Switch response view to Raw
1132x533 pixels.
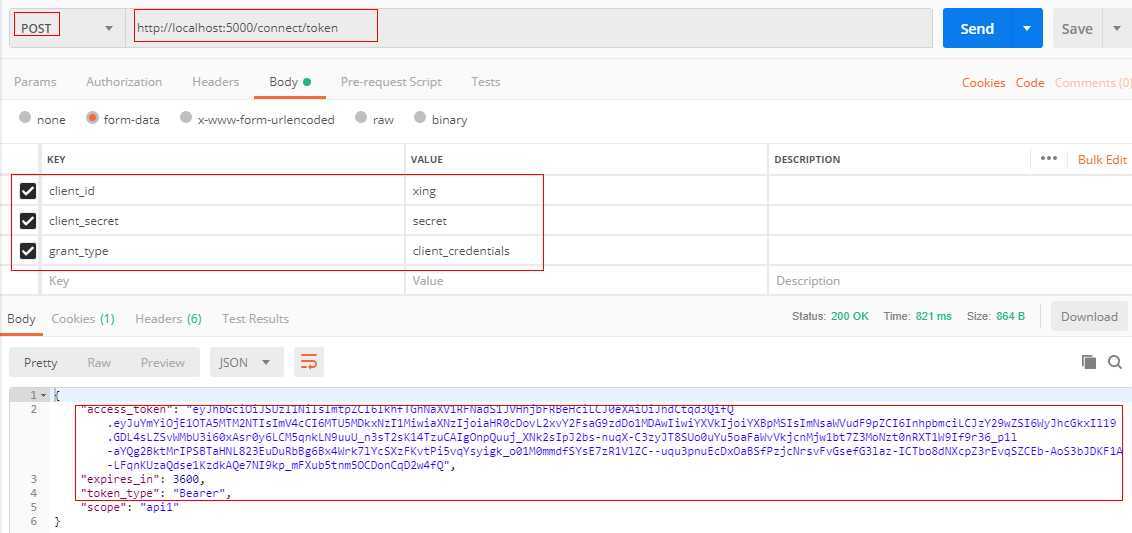99,363
